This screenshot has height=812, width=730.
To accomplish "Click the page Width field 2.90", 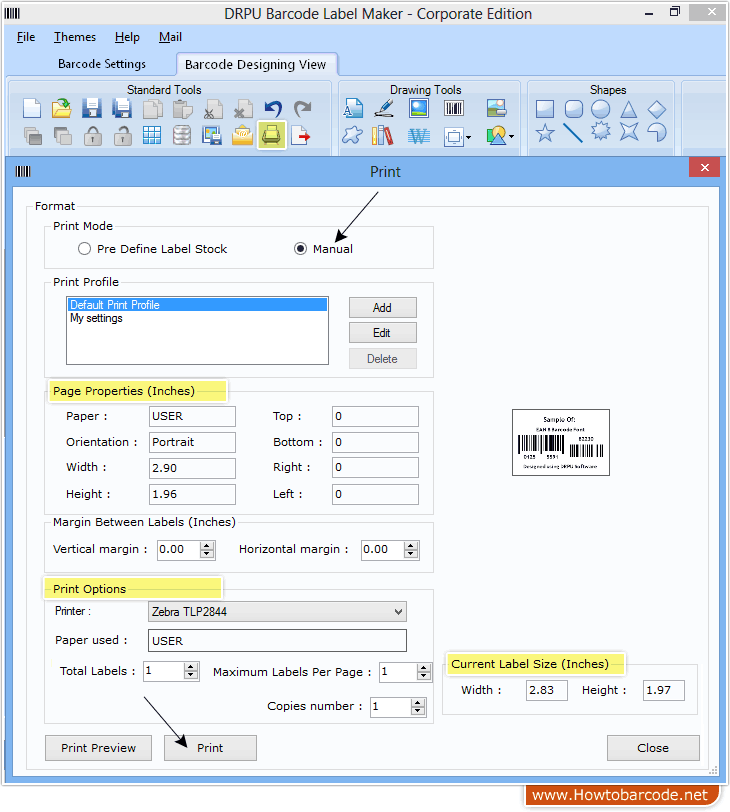I will pos(192,468).
